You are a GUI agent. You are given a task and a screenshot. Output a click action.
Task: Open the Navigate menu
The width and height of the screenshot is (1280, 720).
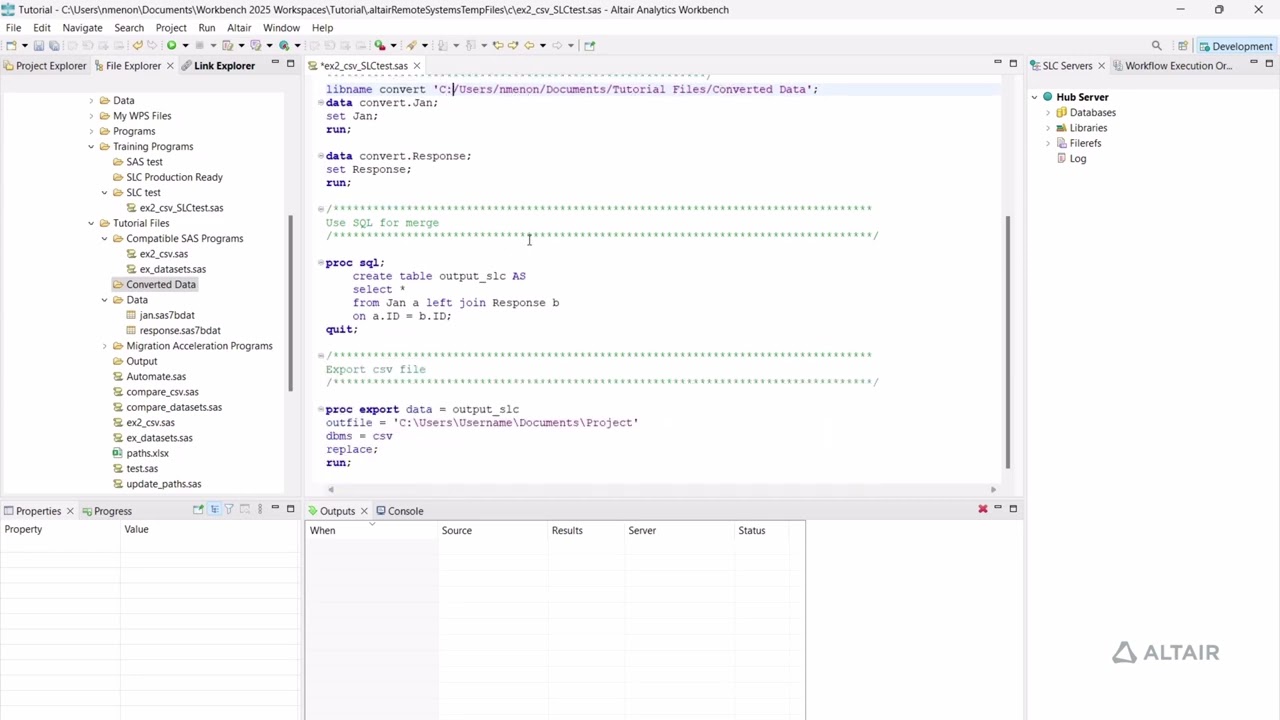(82, 28)
